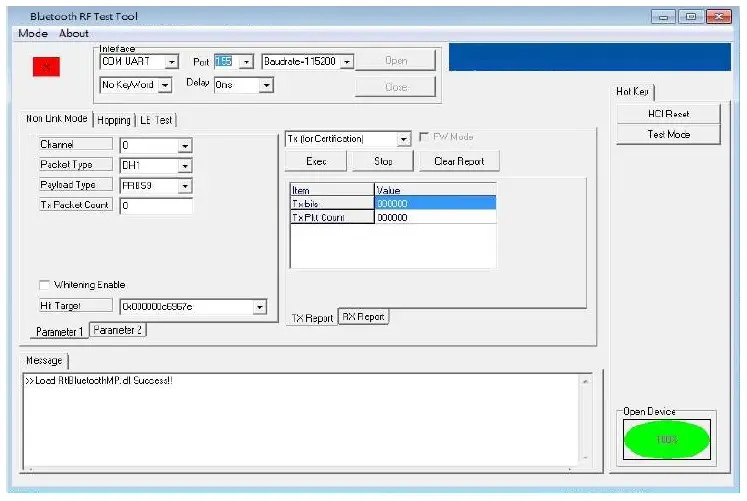This screenshot has height=501, width=747.
Task: Switch to the TX Report tab
Action: 312,318
